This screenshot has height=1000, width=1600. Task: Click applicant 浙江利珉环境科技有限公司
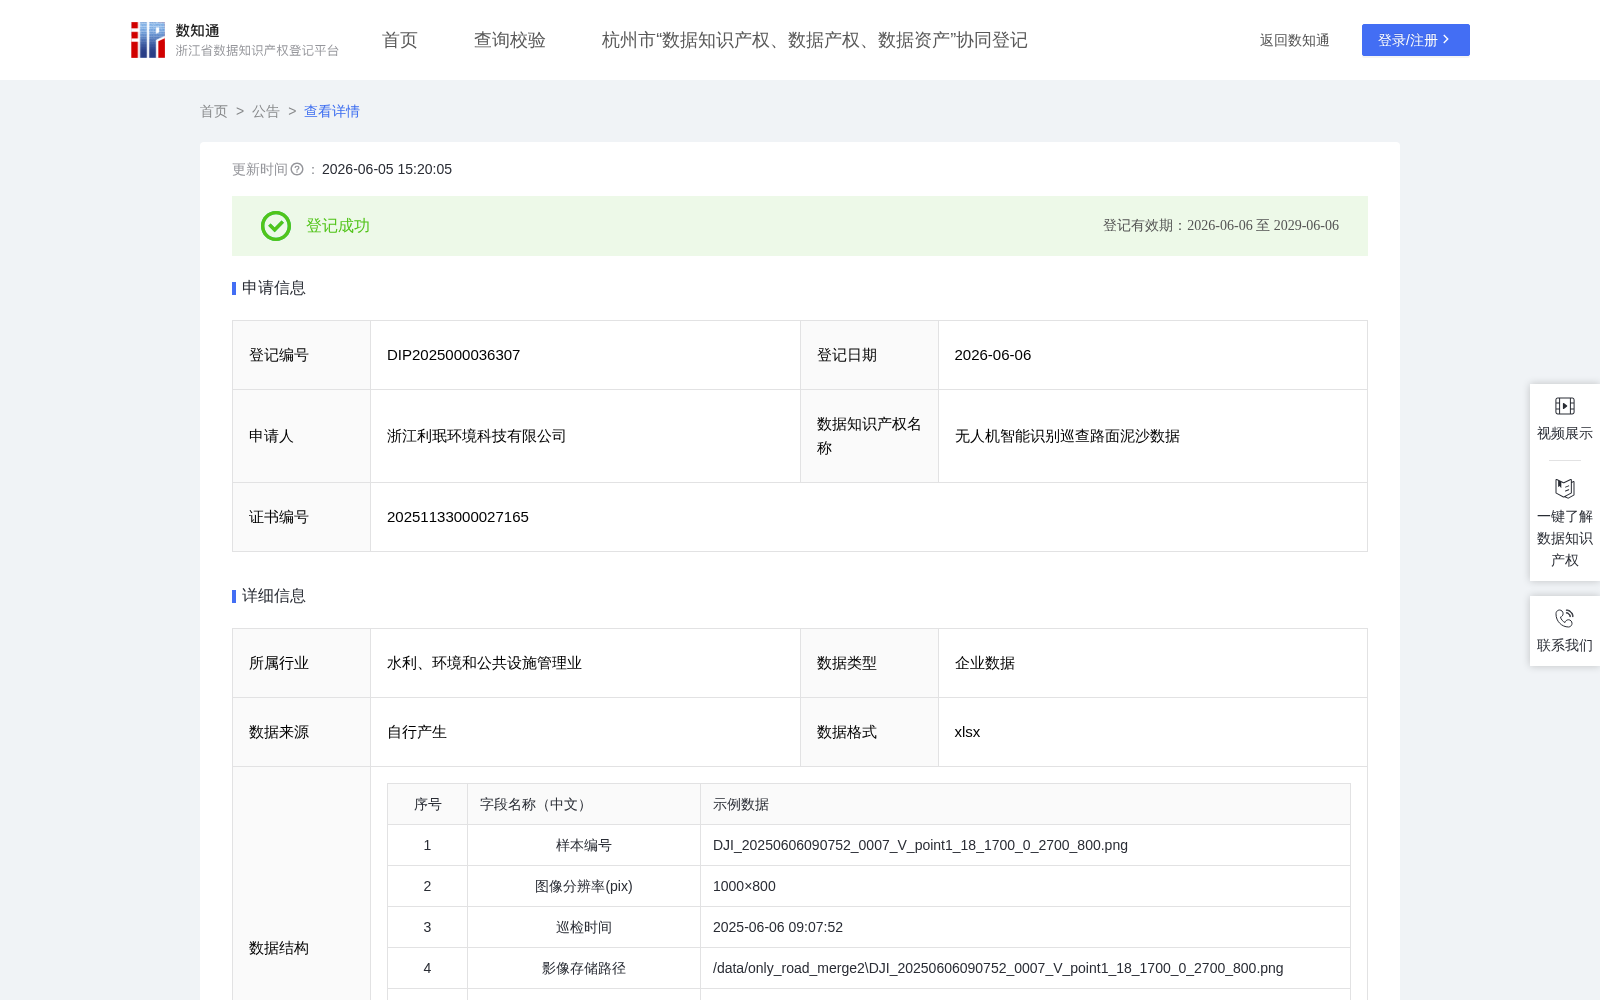(x=477, y=436)
